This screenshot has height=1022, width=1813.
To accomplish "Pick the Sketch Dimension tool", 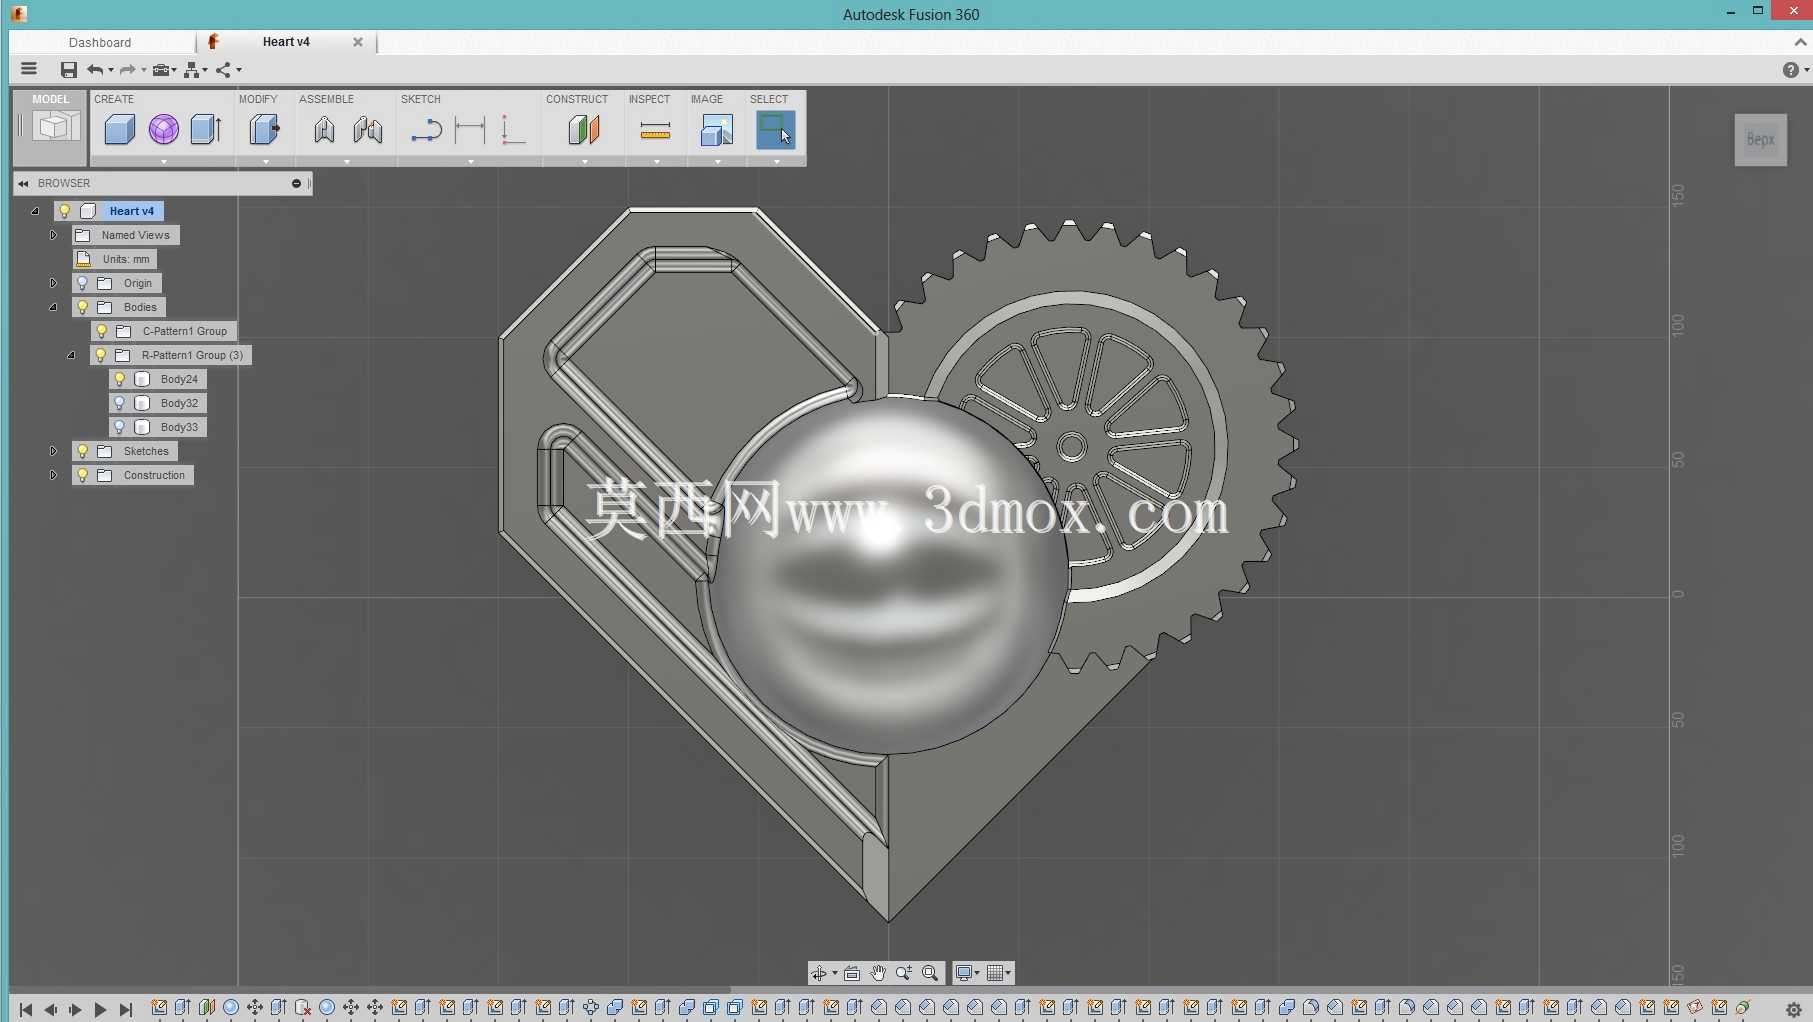I will click(x=470, y=130).
